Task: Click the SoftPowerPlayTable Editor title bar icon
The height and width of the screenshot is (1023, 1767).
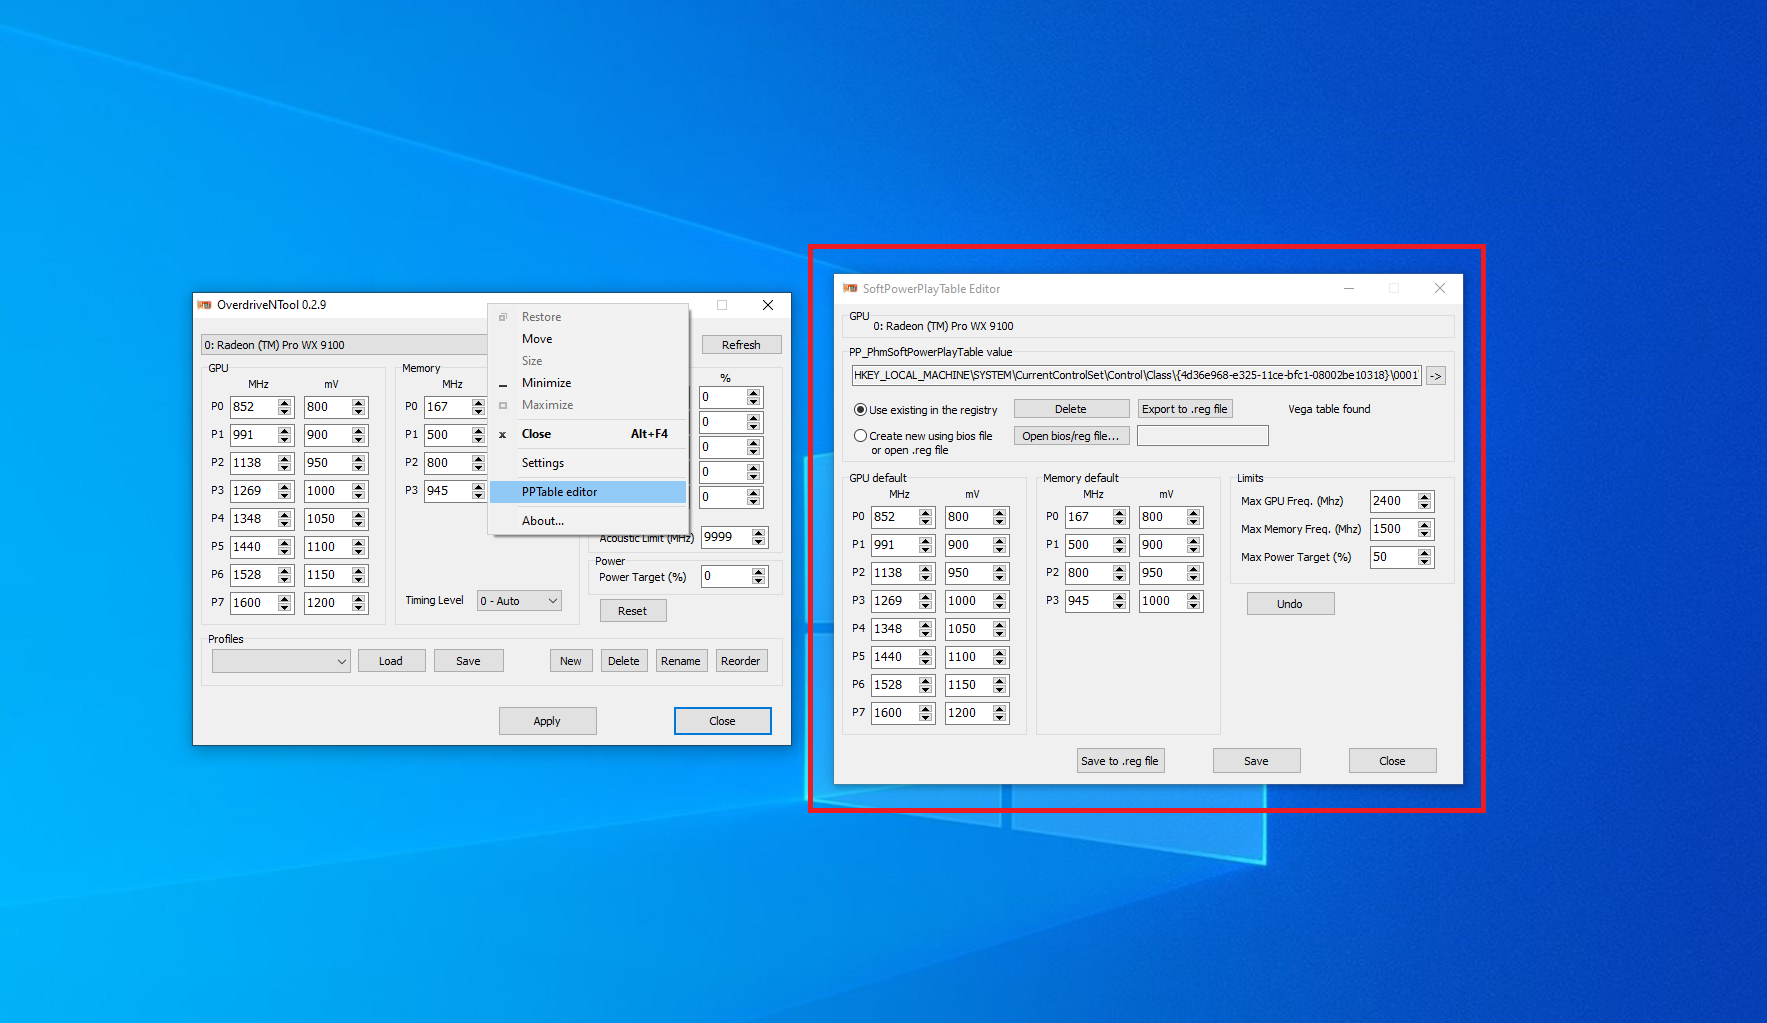Action: [851, 289]
